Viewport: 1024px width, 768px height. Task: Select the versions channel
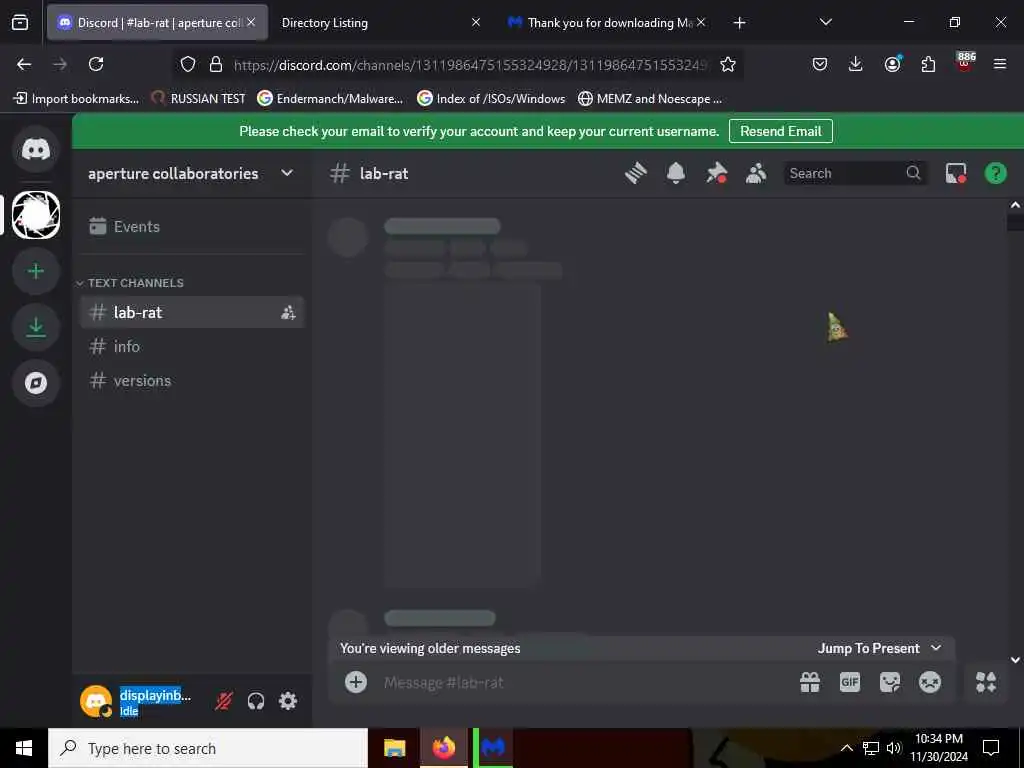(191, 381)
